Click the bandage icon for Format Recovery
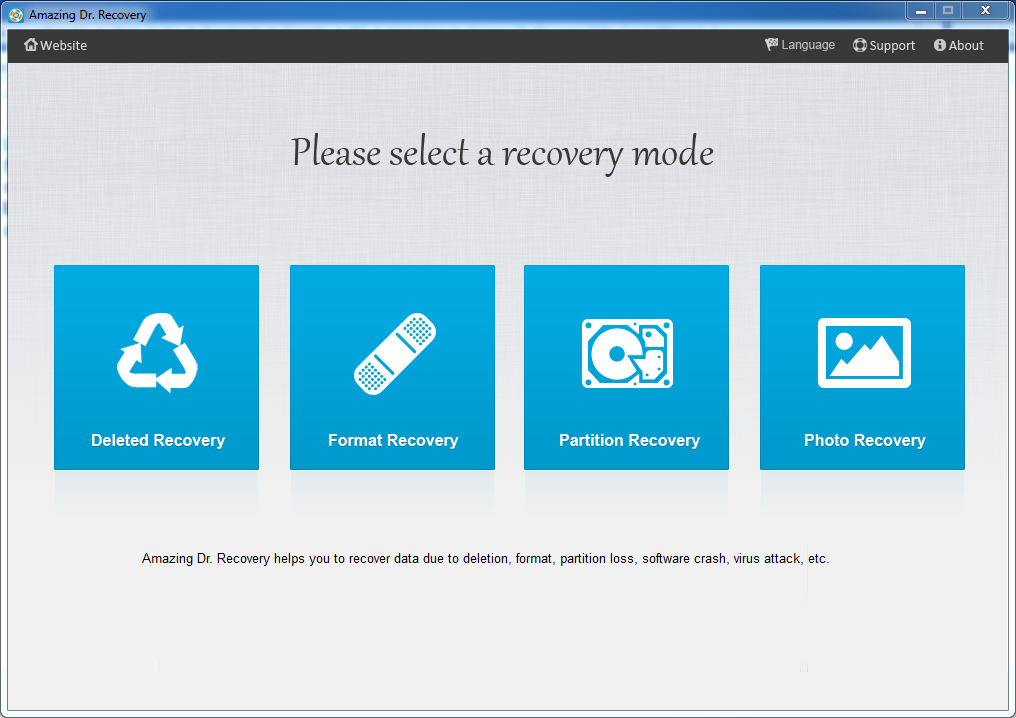This screenshot has height=718, width=1016. (x=395, y=354)
